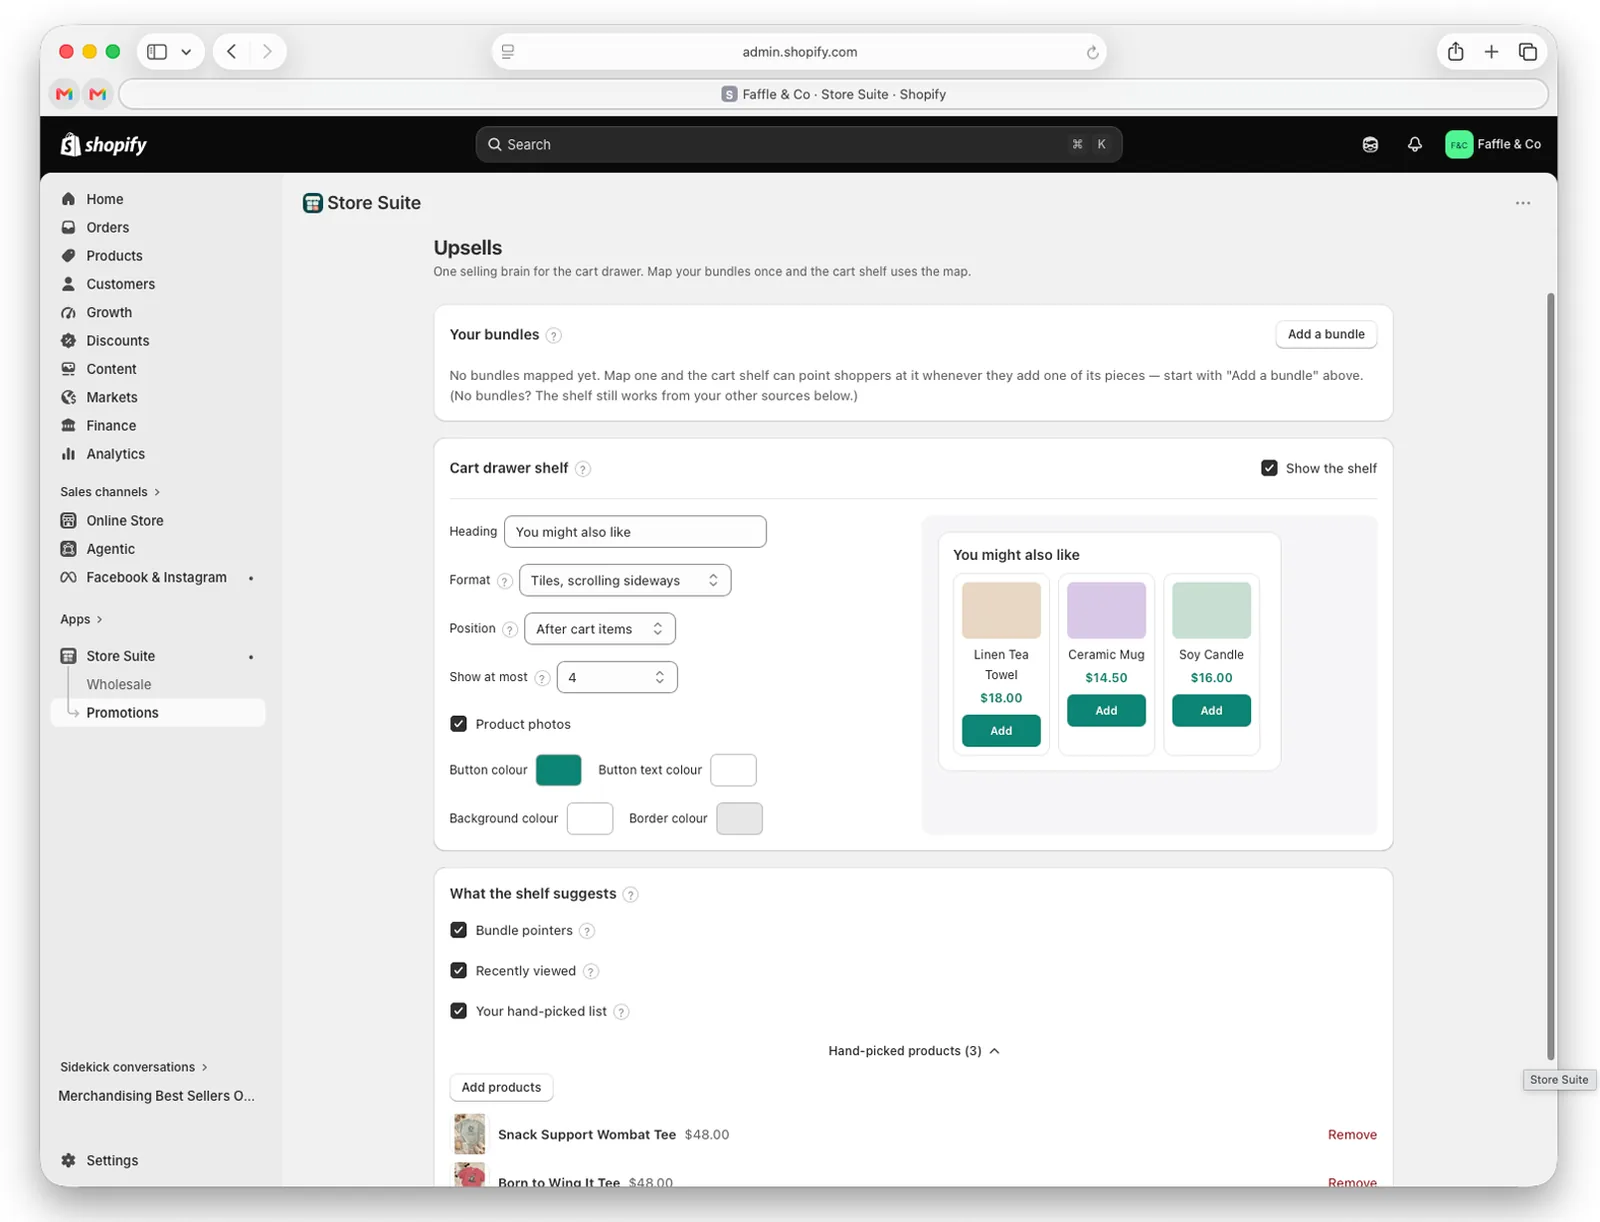Image resolution: width=1600 pixels, height=1222 pixels.
Task: Click the browser share icon
Action: coord(1455,52)
